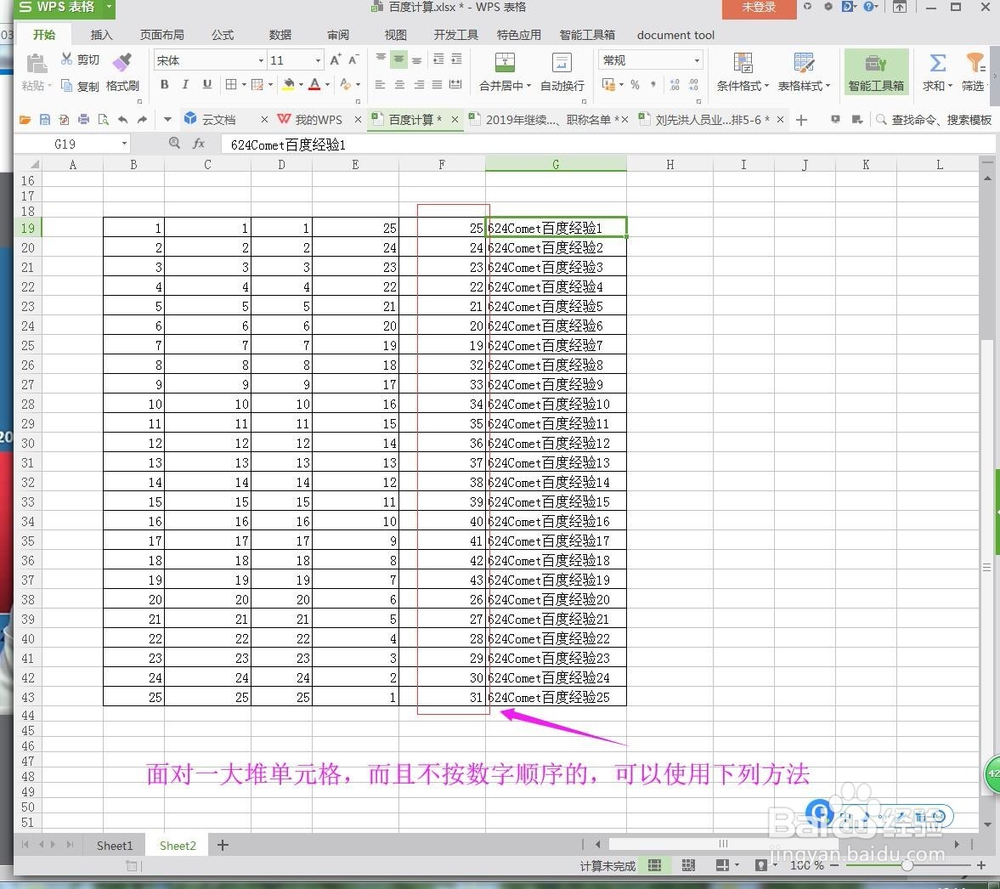Image resolution: width=1000 pixels, height=889 pixels.
Task: Toggle Underline formatting
Action: point(207,84)
